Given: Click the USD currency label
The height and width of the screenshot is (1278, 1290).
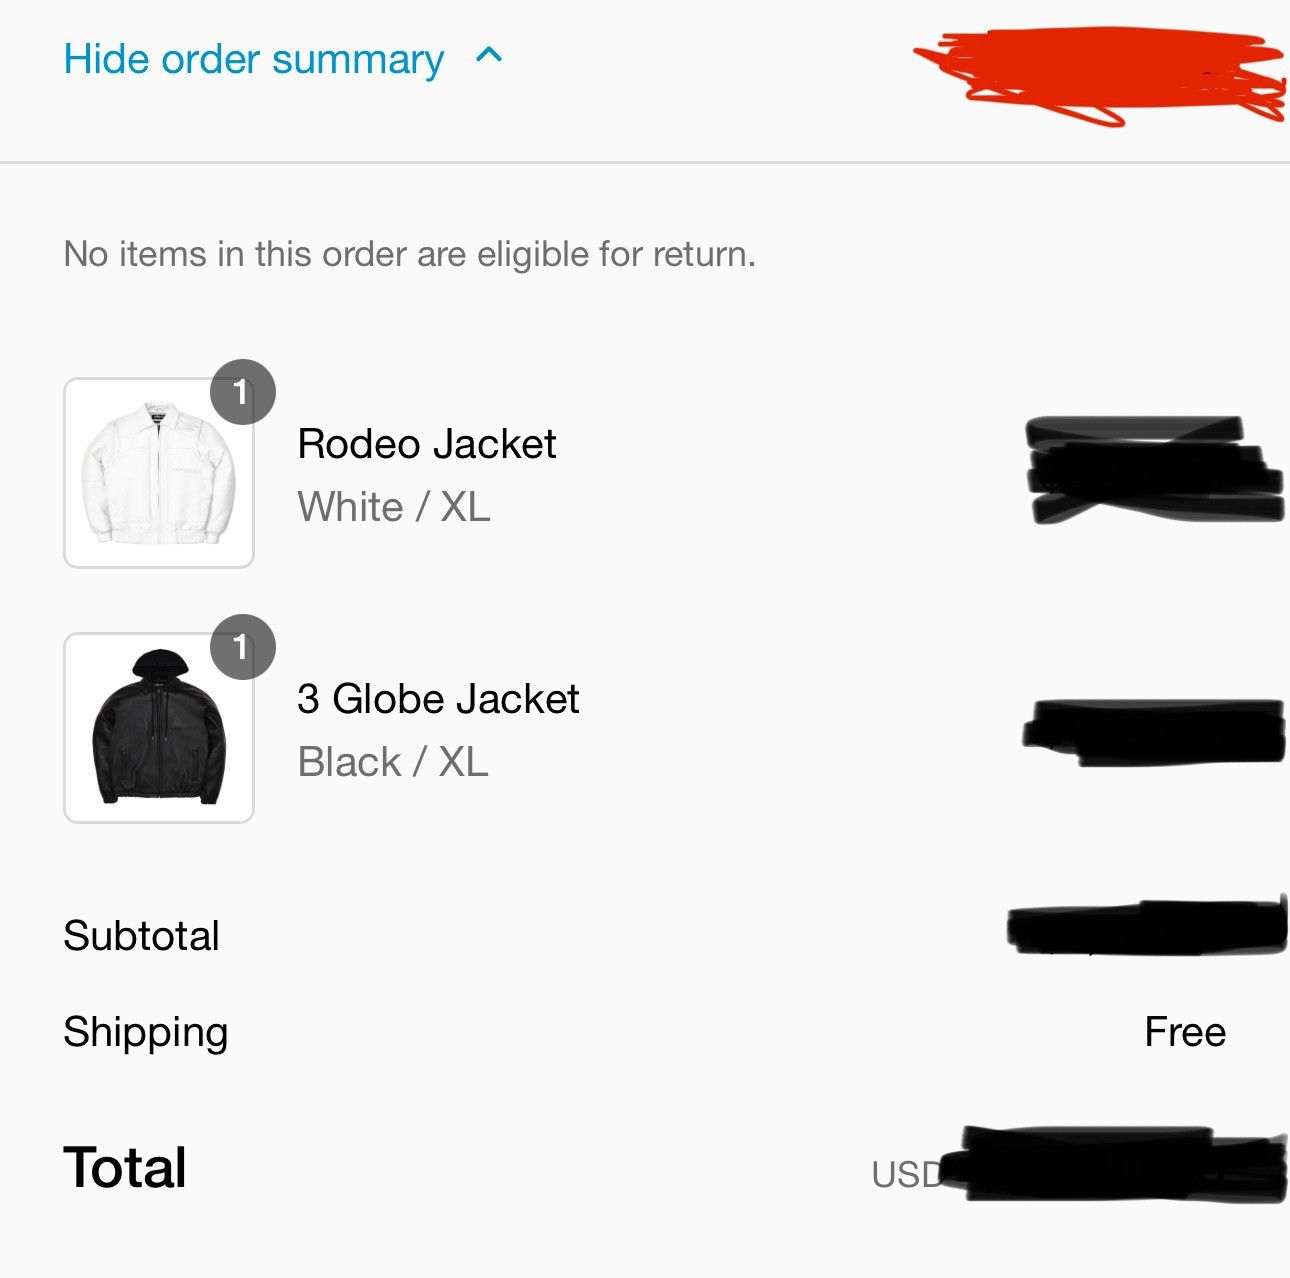Looking at the screenshot, I should click(x=906, y=1175).
